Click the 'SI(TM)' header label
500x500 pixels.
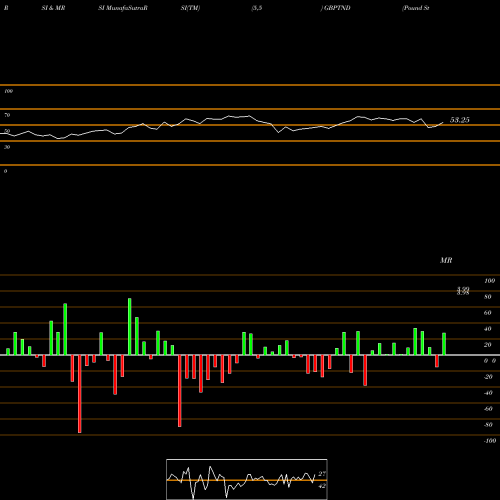pyautogui.click(x=190, y=8)
